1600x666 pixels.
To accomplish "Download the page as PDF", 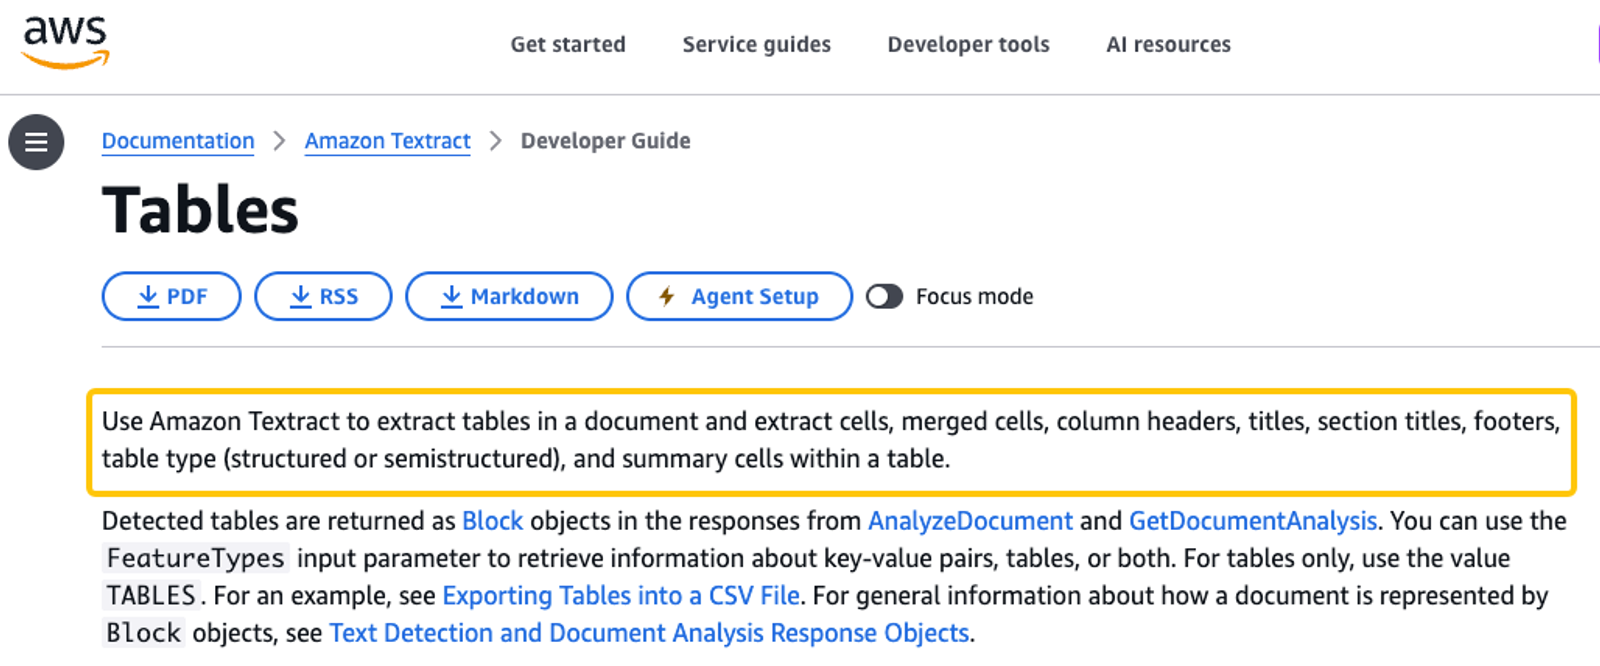I will [x=171, y=296].
